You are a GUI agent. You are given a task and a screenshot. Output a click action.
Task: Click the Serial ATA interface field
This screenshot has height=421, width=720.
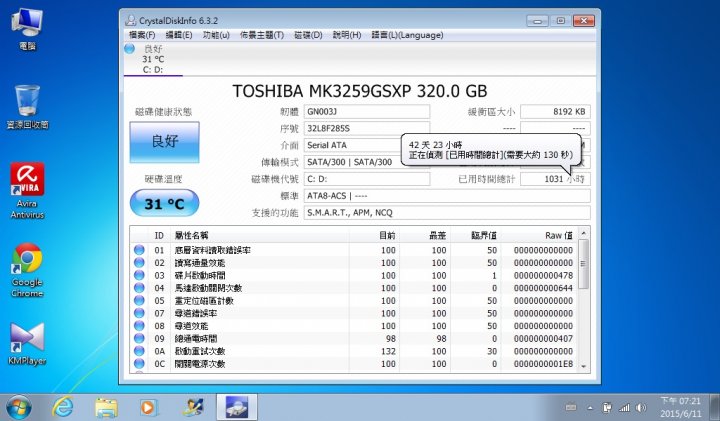click(353, 145)
